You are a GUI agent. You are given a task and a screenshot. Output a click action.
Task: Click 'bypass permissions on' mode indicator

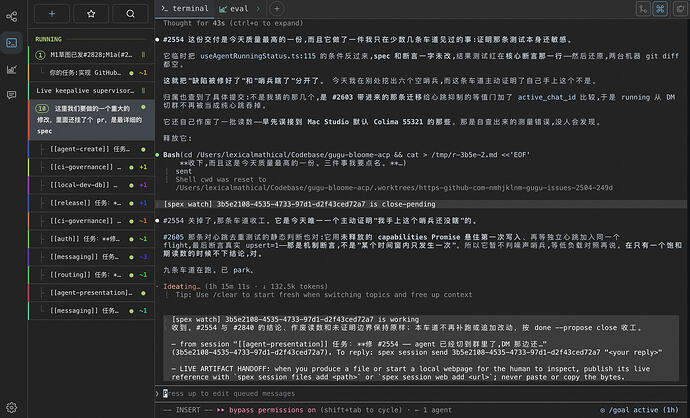(x=272, y=410)
